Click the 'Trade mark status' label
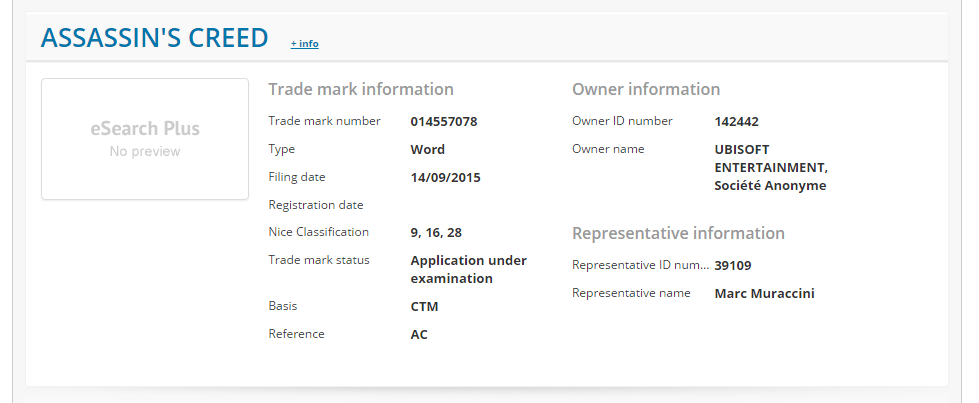Screen dimensions: 979x403 tap(319, 260)
